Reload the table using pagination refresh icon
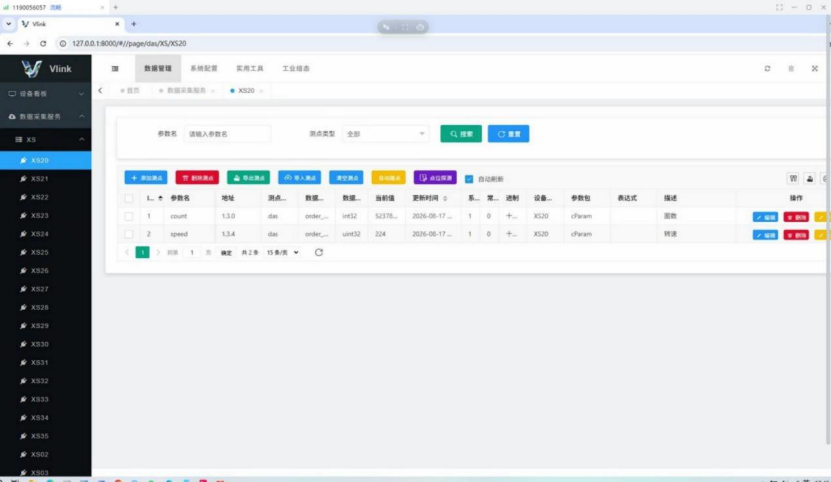Image resolution: width=831 pixels, height=482 pixels. pos(319,252)
